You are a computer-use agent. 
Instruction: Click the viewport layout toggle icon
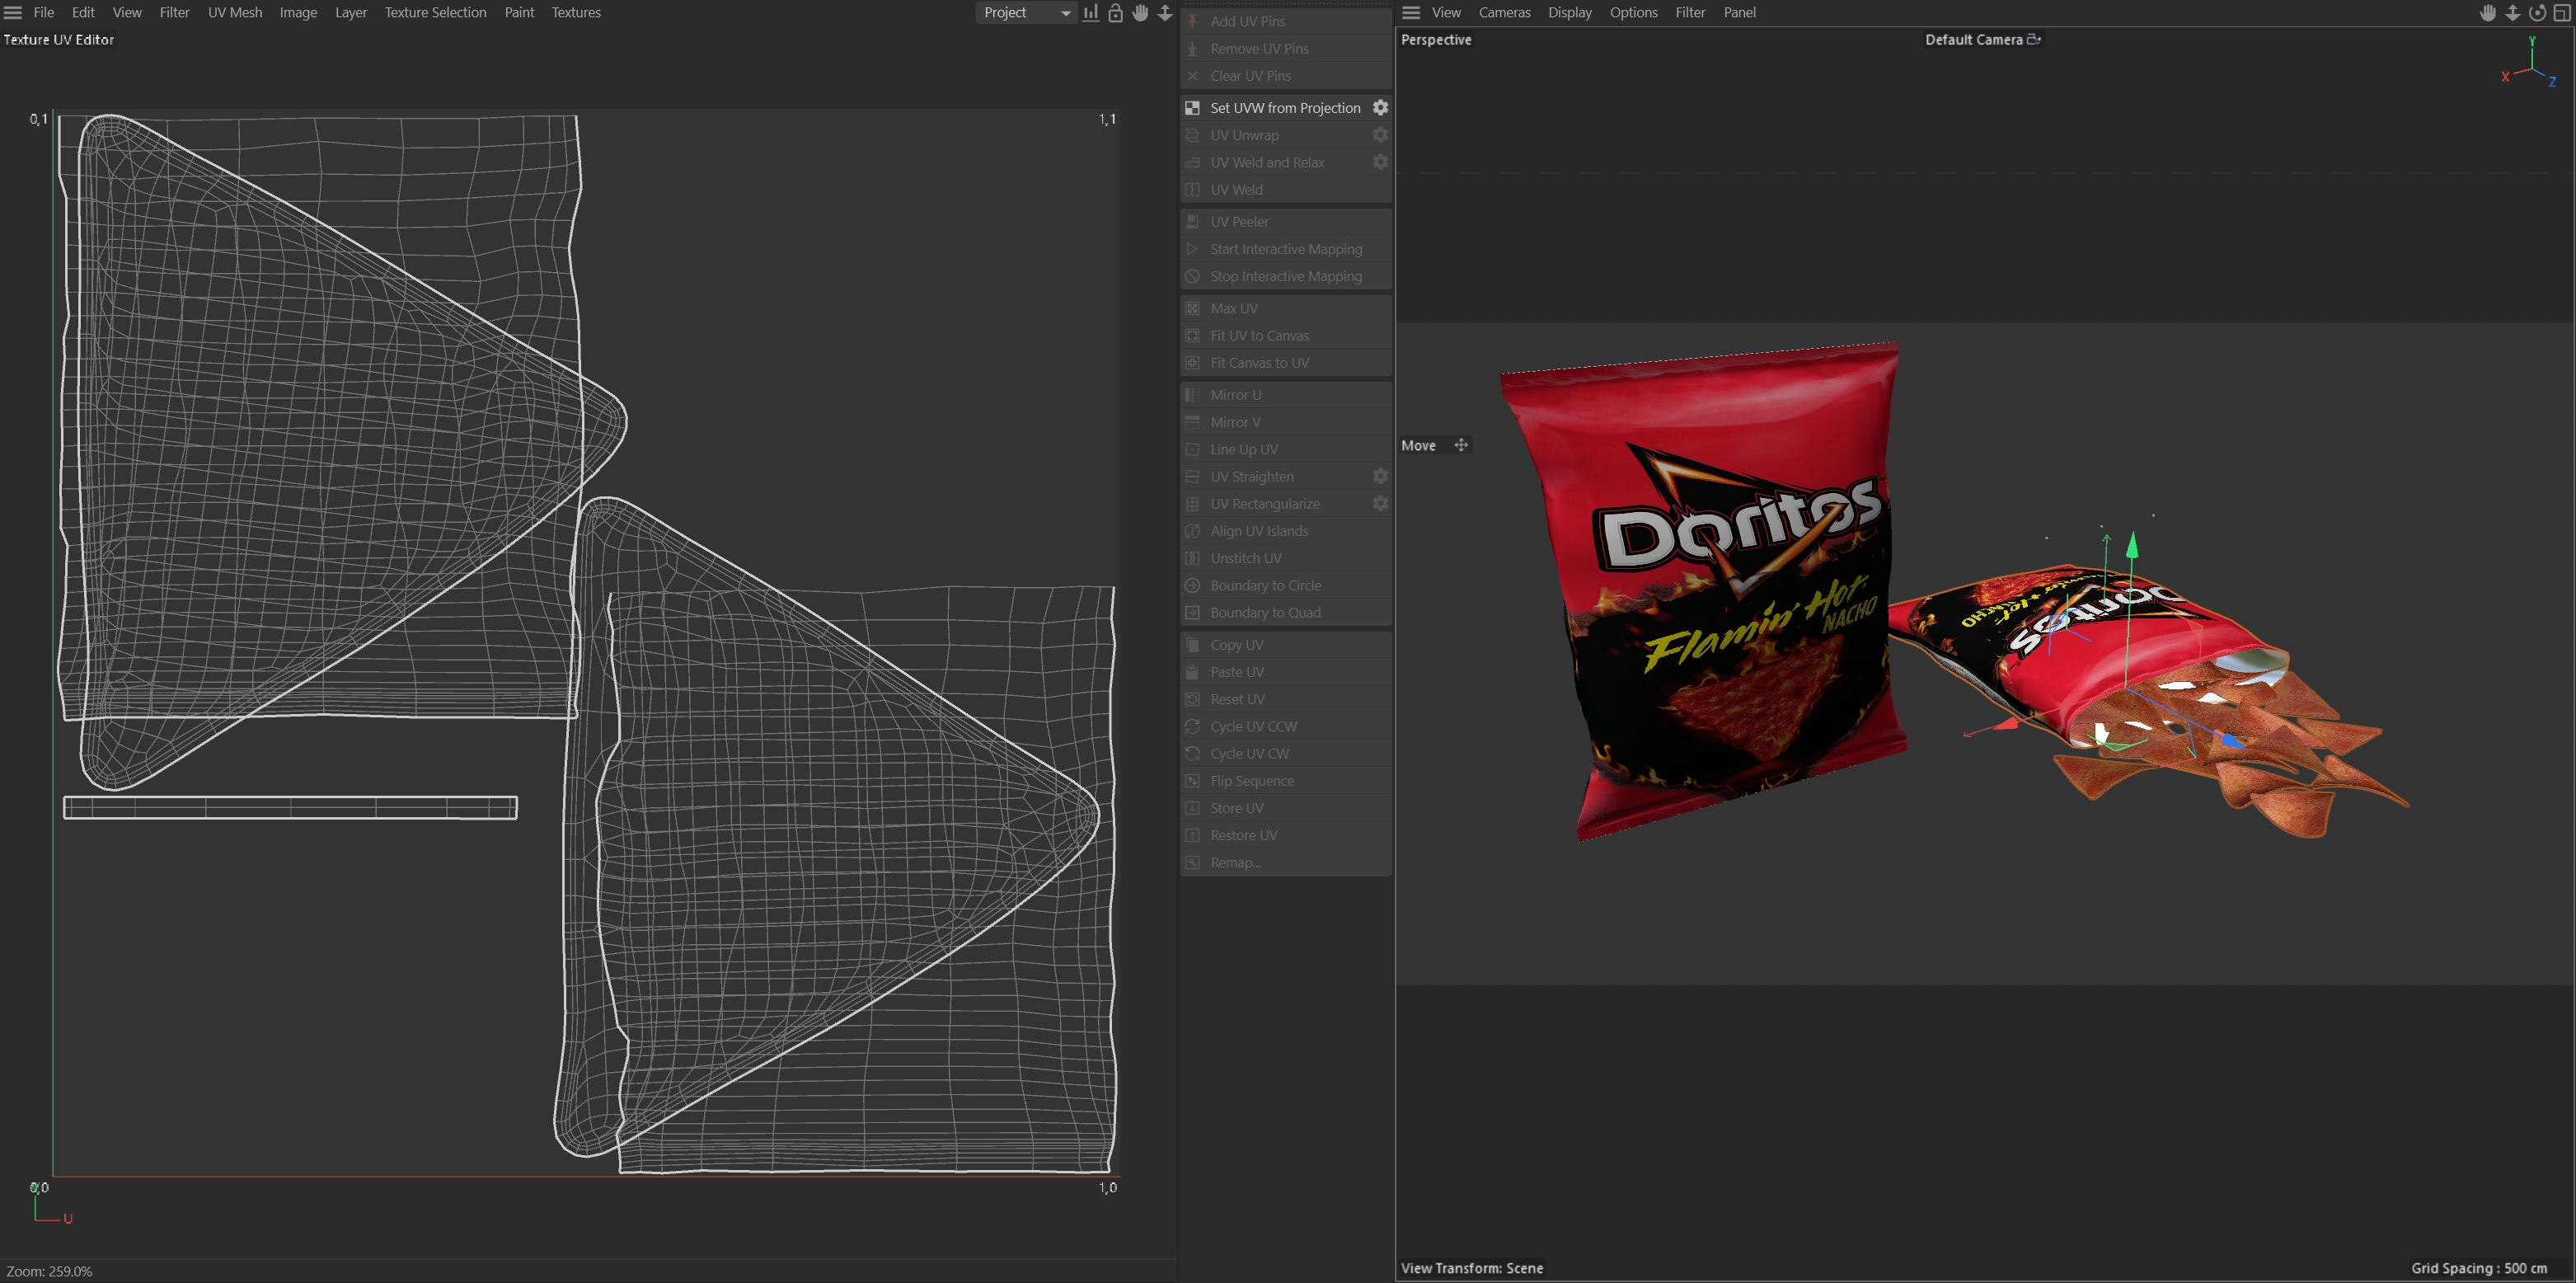[x=2562, y=13]
